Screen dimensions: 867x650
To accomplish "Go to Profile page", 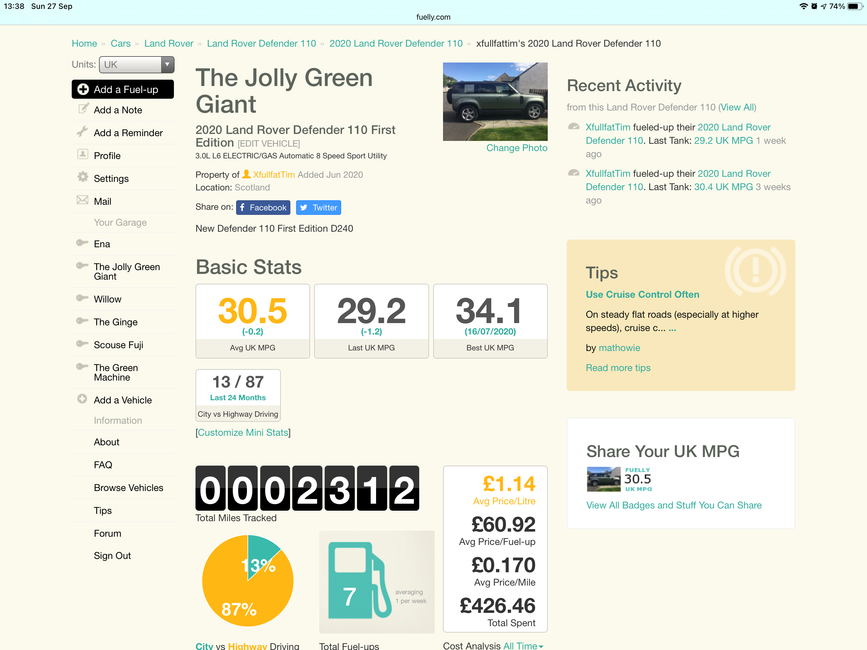I will 107,156.
